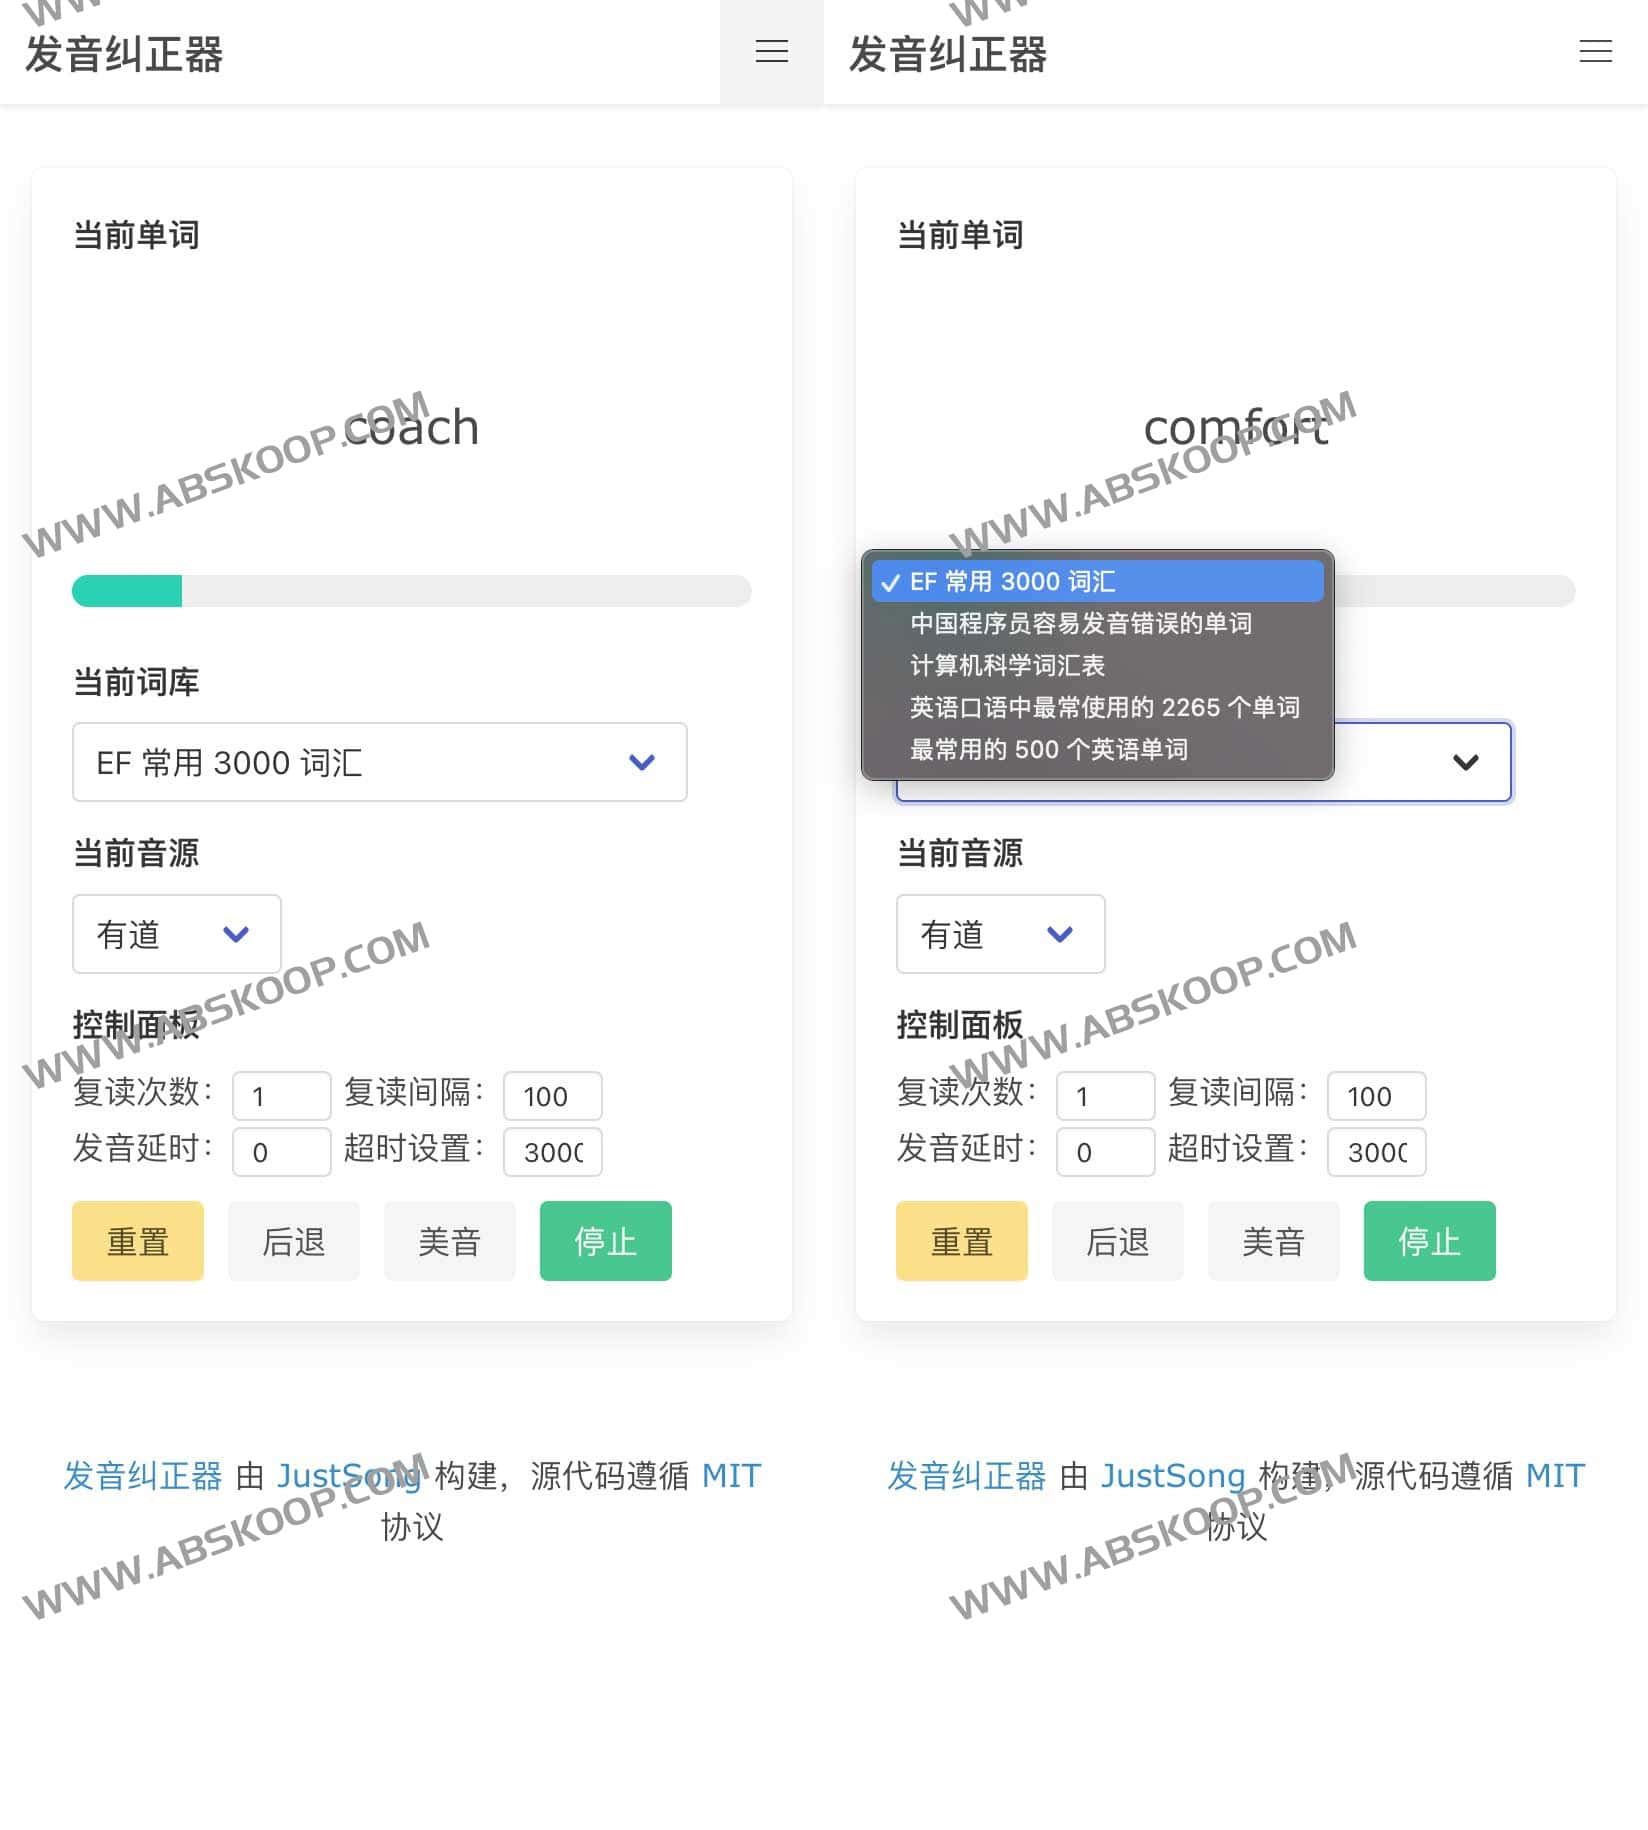Viewport: 1648px width, 1830px height.
Task: Pick 最常用的 500 个英语单词 option
Action: [x=1048, y=749]
